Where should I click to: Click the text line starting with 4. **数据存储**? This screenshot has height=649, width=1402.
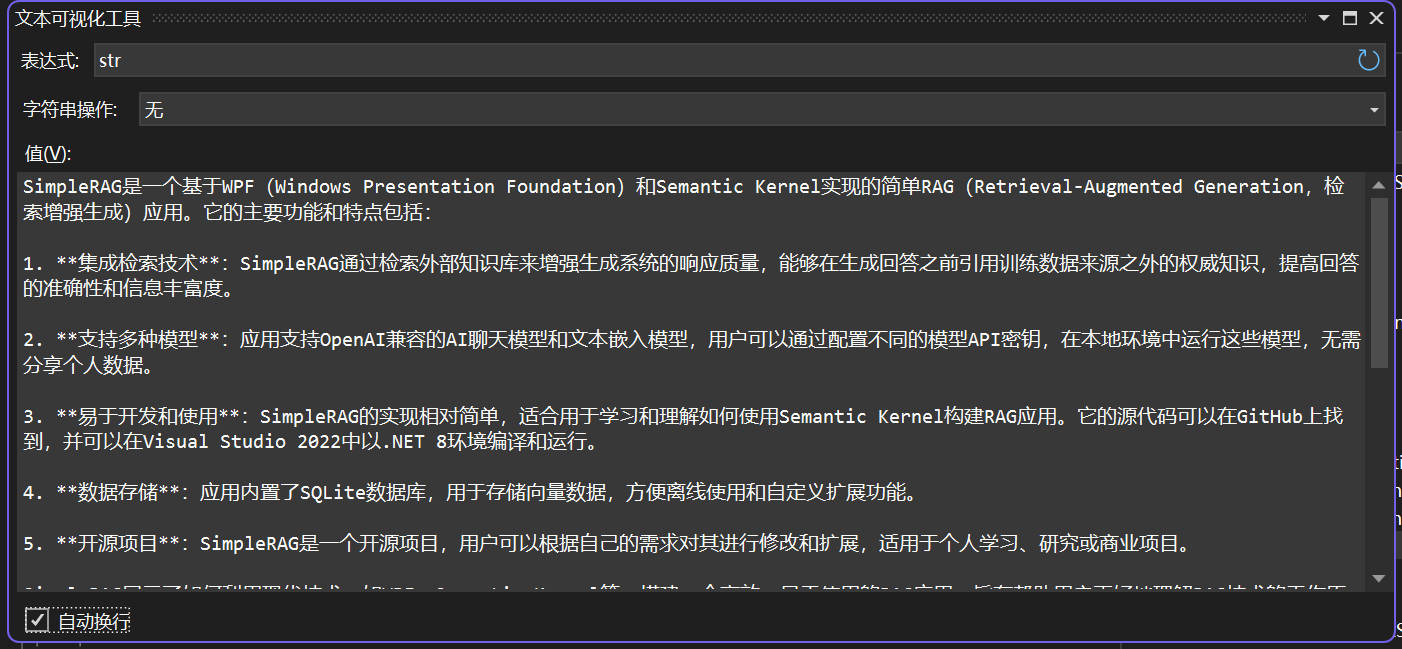click(470, 493)
